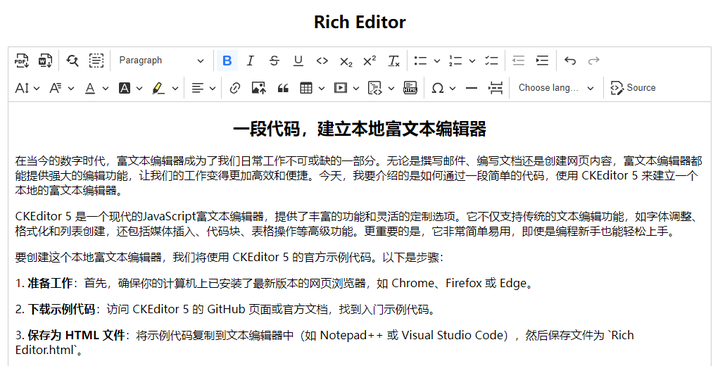
Task: Expand bulleted list style options
Action: [437, 60]
